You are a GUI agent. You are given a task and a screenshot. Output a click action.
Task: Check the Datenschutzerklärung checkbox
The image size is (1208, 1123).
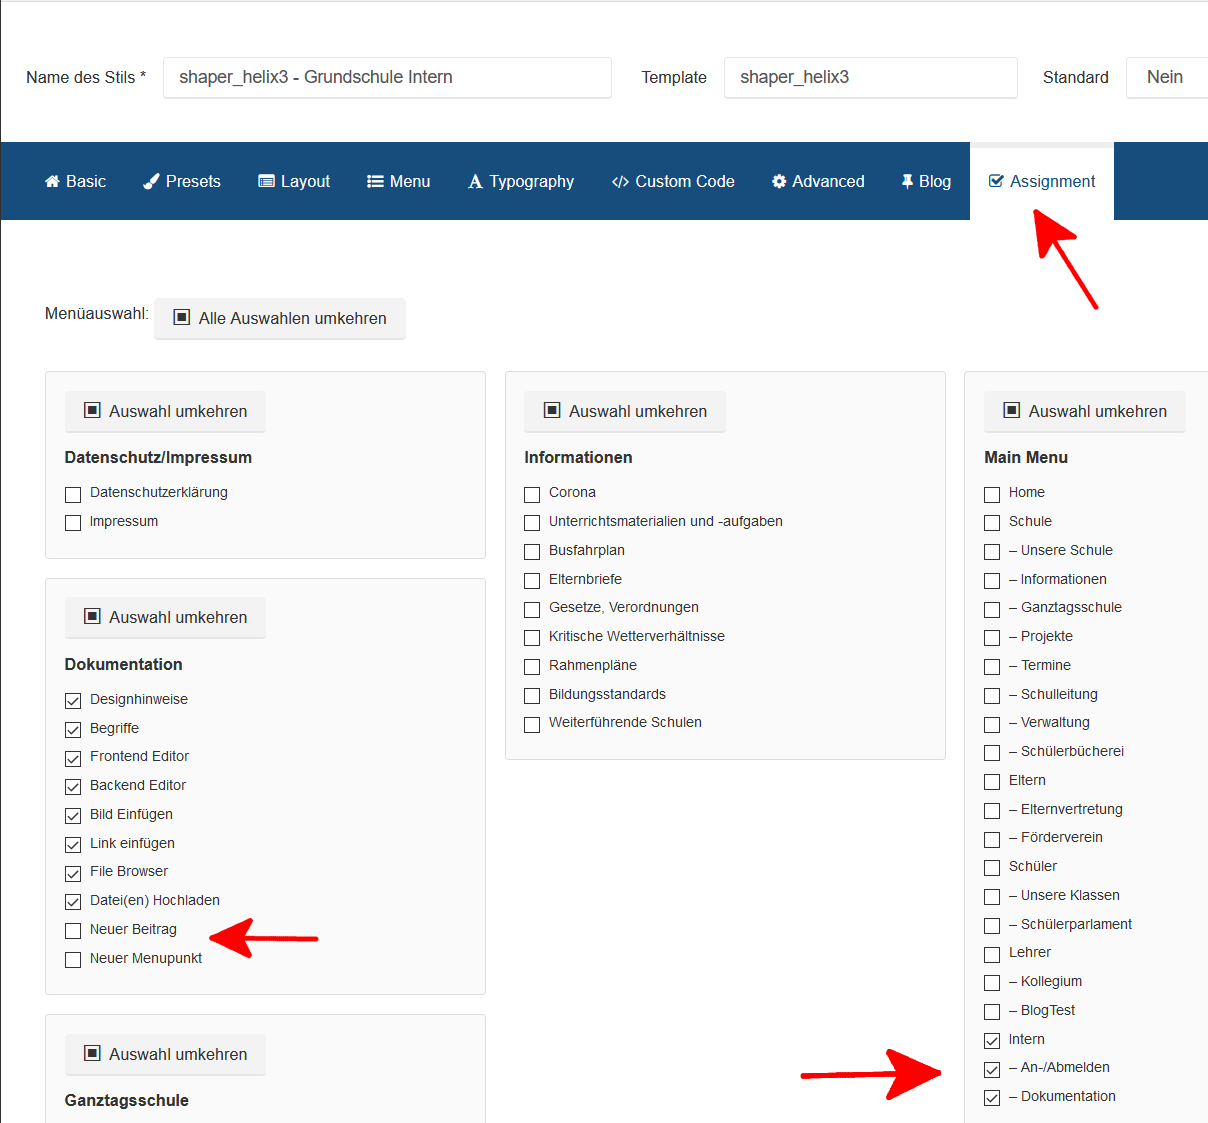coord(73,494)
